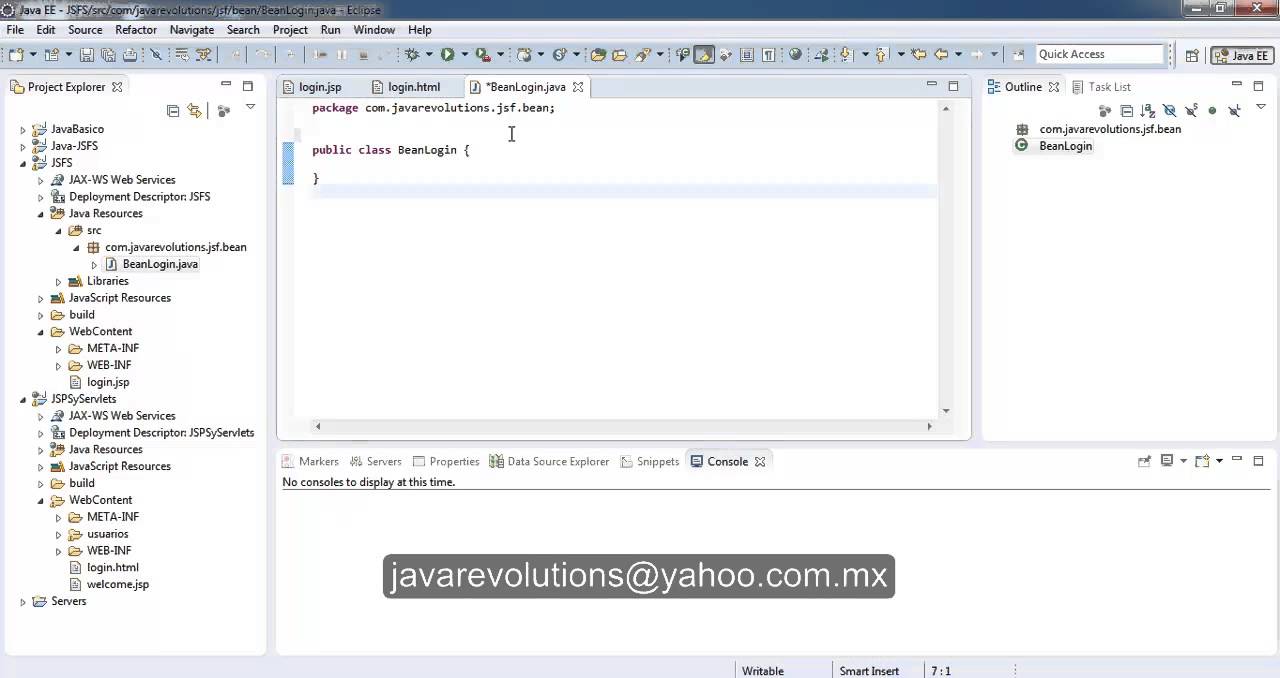
Task: Click the Next Annotation arrow icon
Action: pyautogui.click(x=845, y=55)
